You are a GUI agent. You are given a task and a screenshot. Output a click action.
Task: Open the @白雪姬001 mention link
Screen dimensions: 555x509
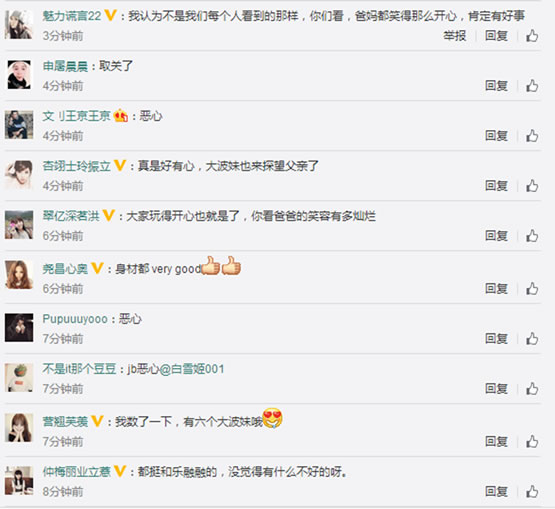[192, 369]
